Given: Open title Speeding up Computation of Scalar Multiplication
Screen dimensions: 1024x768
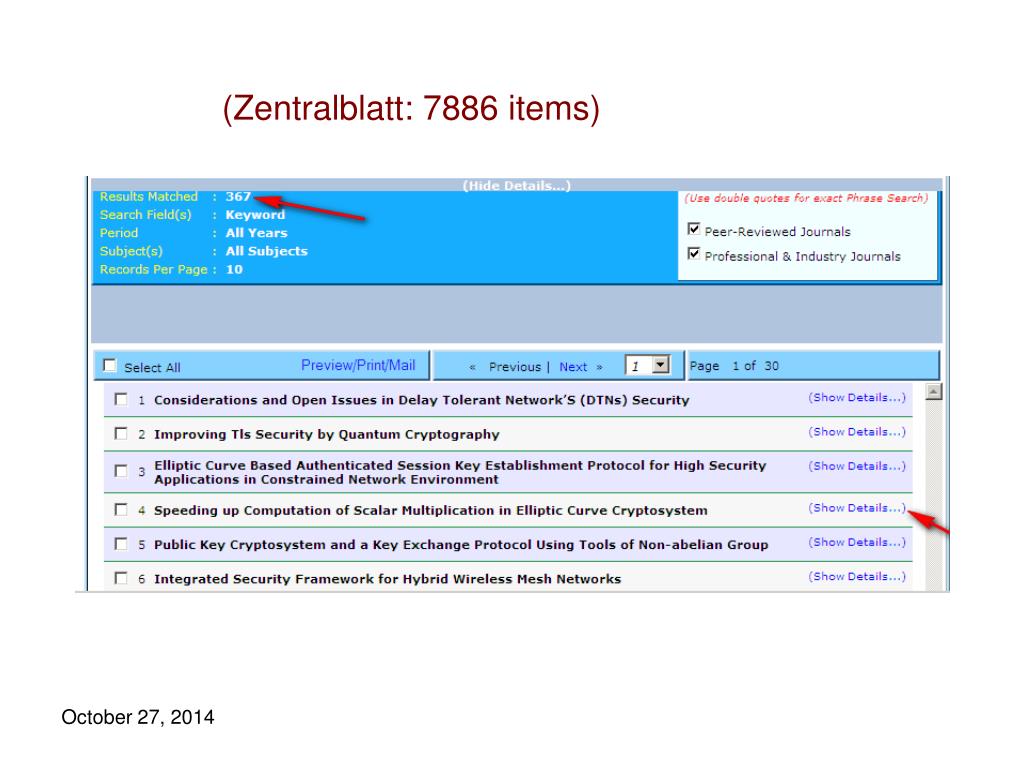Looking at the screenshot, I should click(430, 510).
